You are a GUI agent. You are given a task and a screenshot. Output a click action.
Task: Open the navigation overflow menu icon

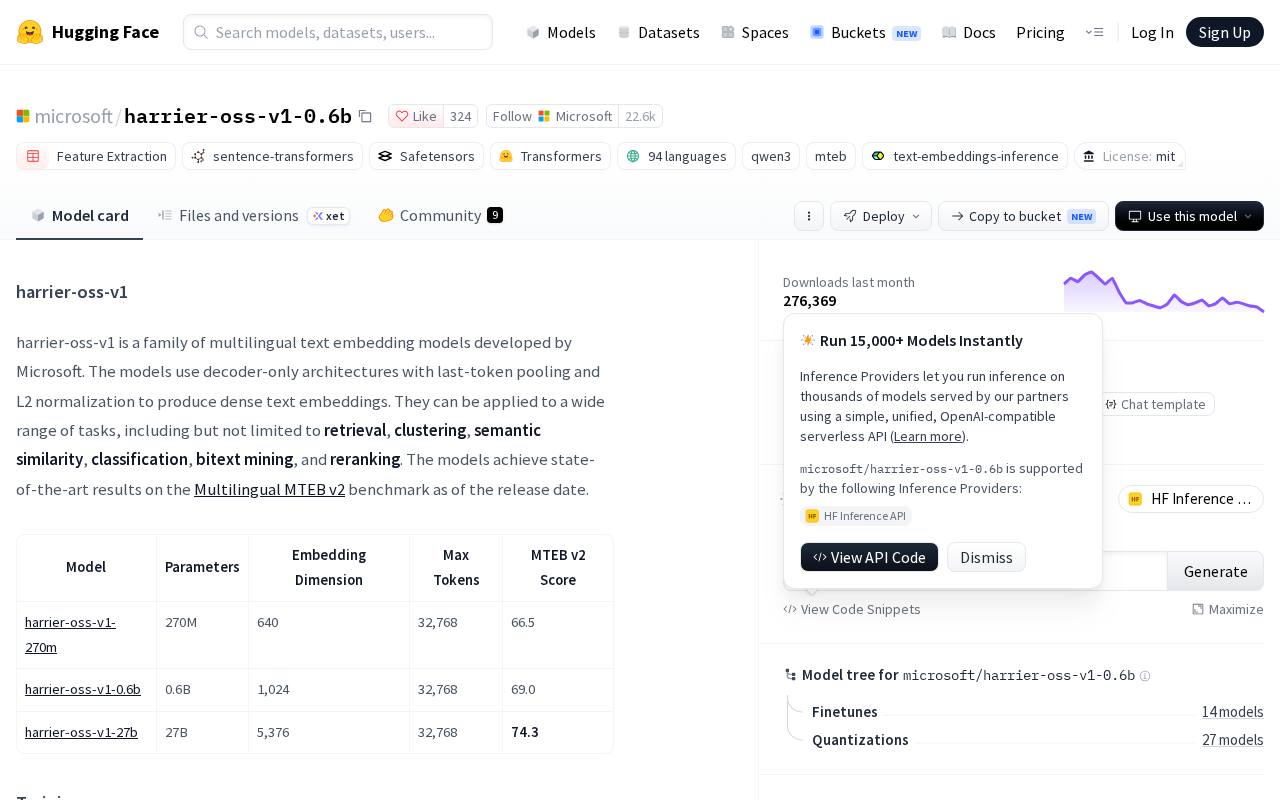click(x=1094, y=32)
